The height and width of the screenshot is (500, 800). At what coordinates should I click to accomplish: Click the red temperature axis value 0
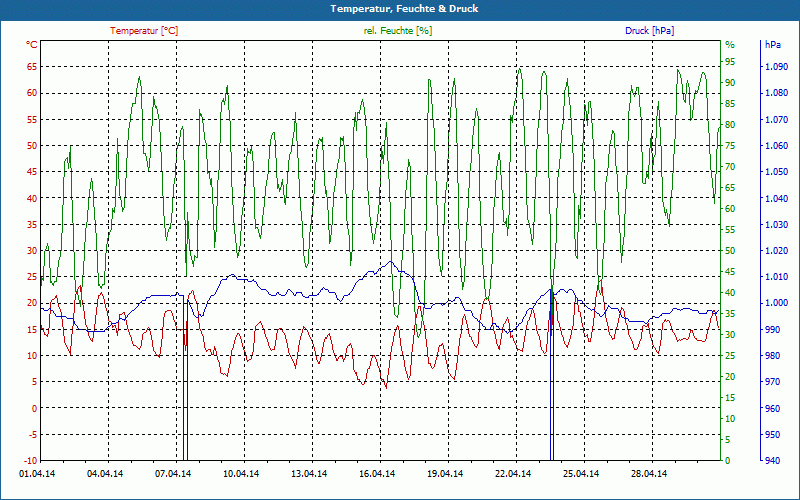(x=35, y=408)
